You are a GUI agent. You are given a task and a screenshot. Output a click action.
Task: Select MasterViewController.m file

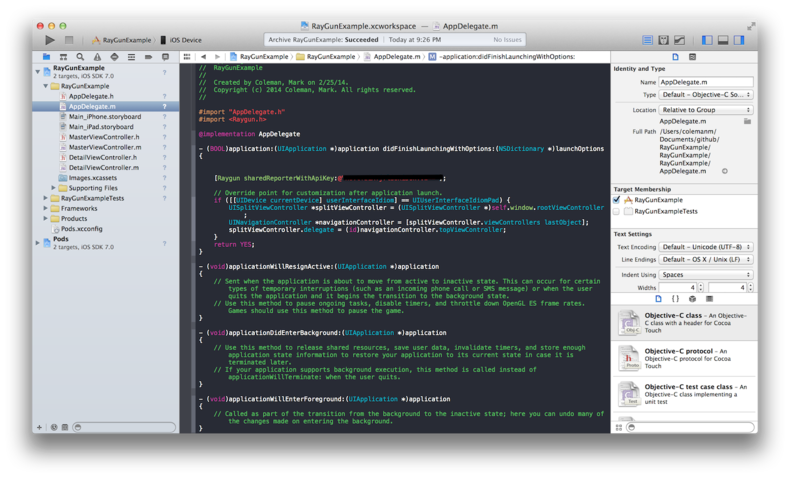tap(105, 147)
